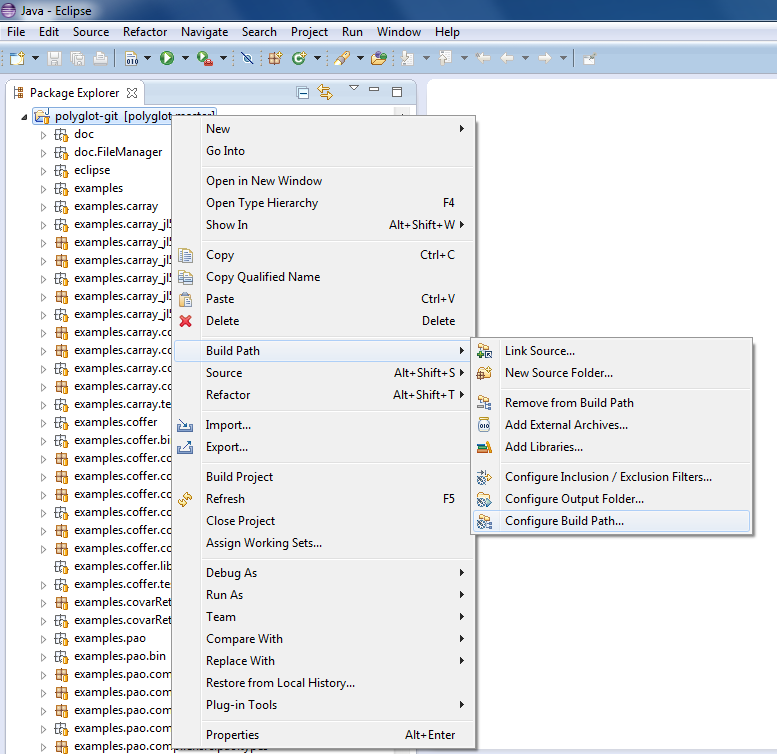Screen dimensions: 777x754
Task: Click the Collapse All icon in Package Explorer
Action: 303,93
